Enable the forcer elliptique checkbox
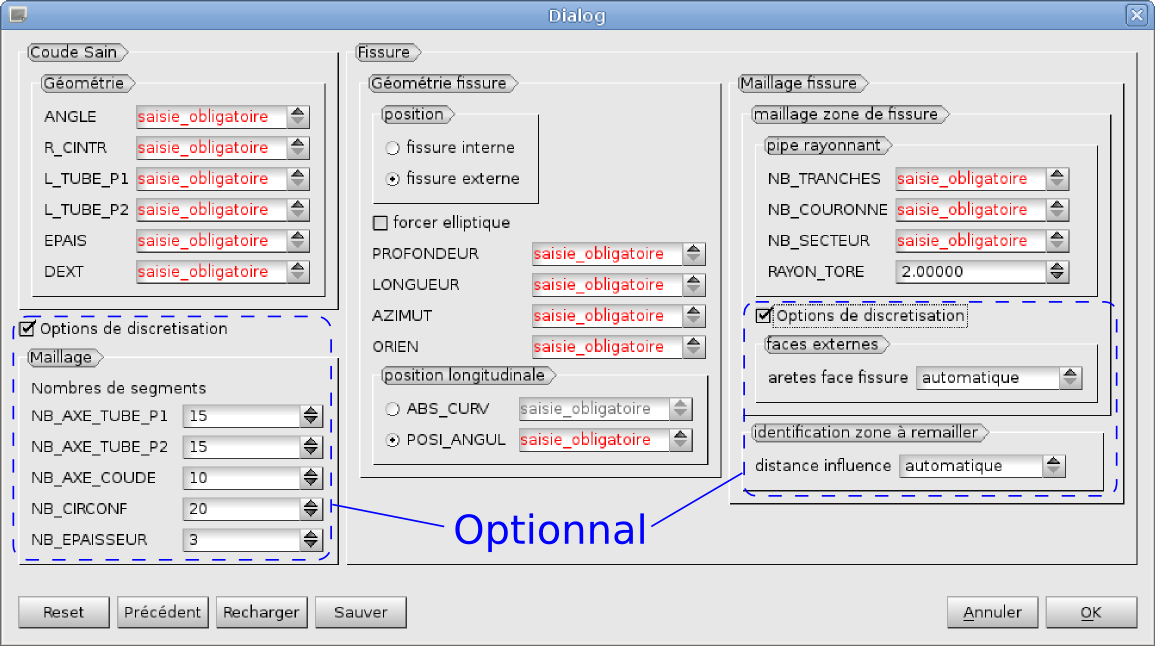Screen dimensions: 1155x646 click(x=380, y=223)
